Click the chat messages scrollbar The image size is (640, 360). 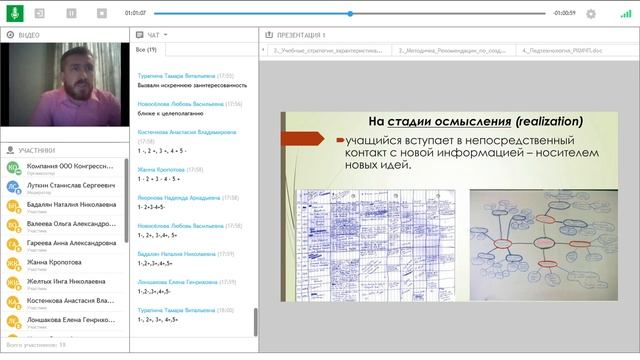(256, 322)
